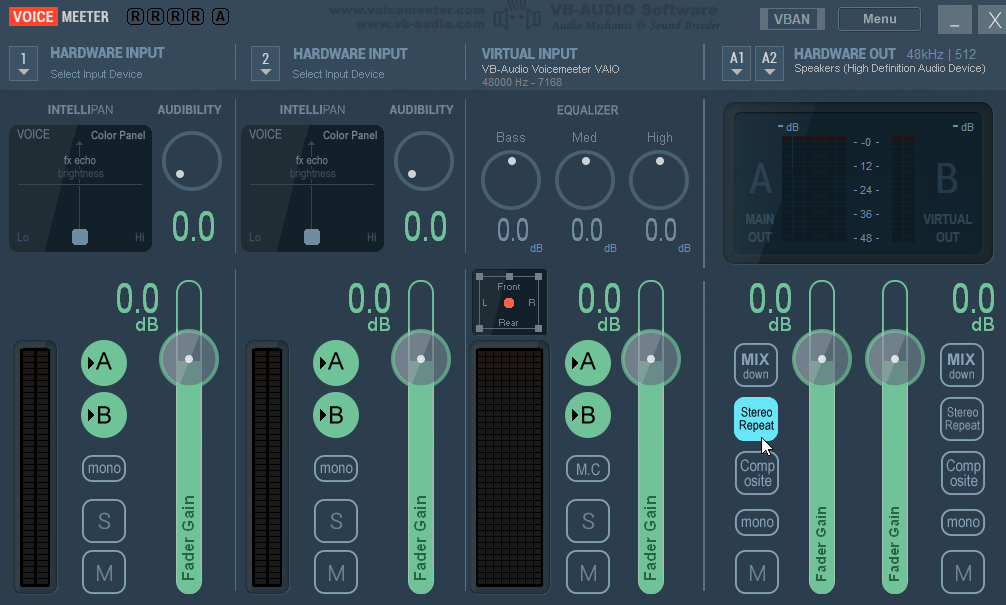Mute the Virtual Input strip
The width and height of the screenshot is (1006, 605).
coord(588,572)
